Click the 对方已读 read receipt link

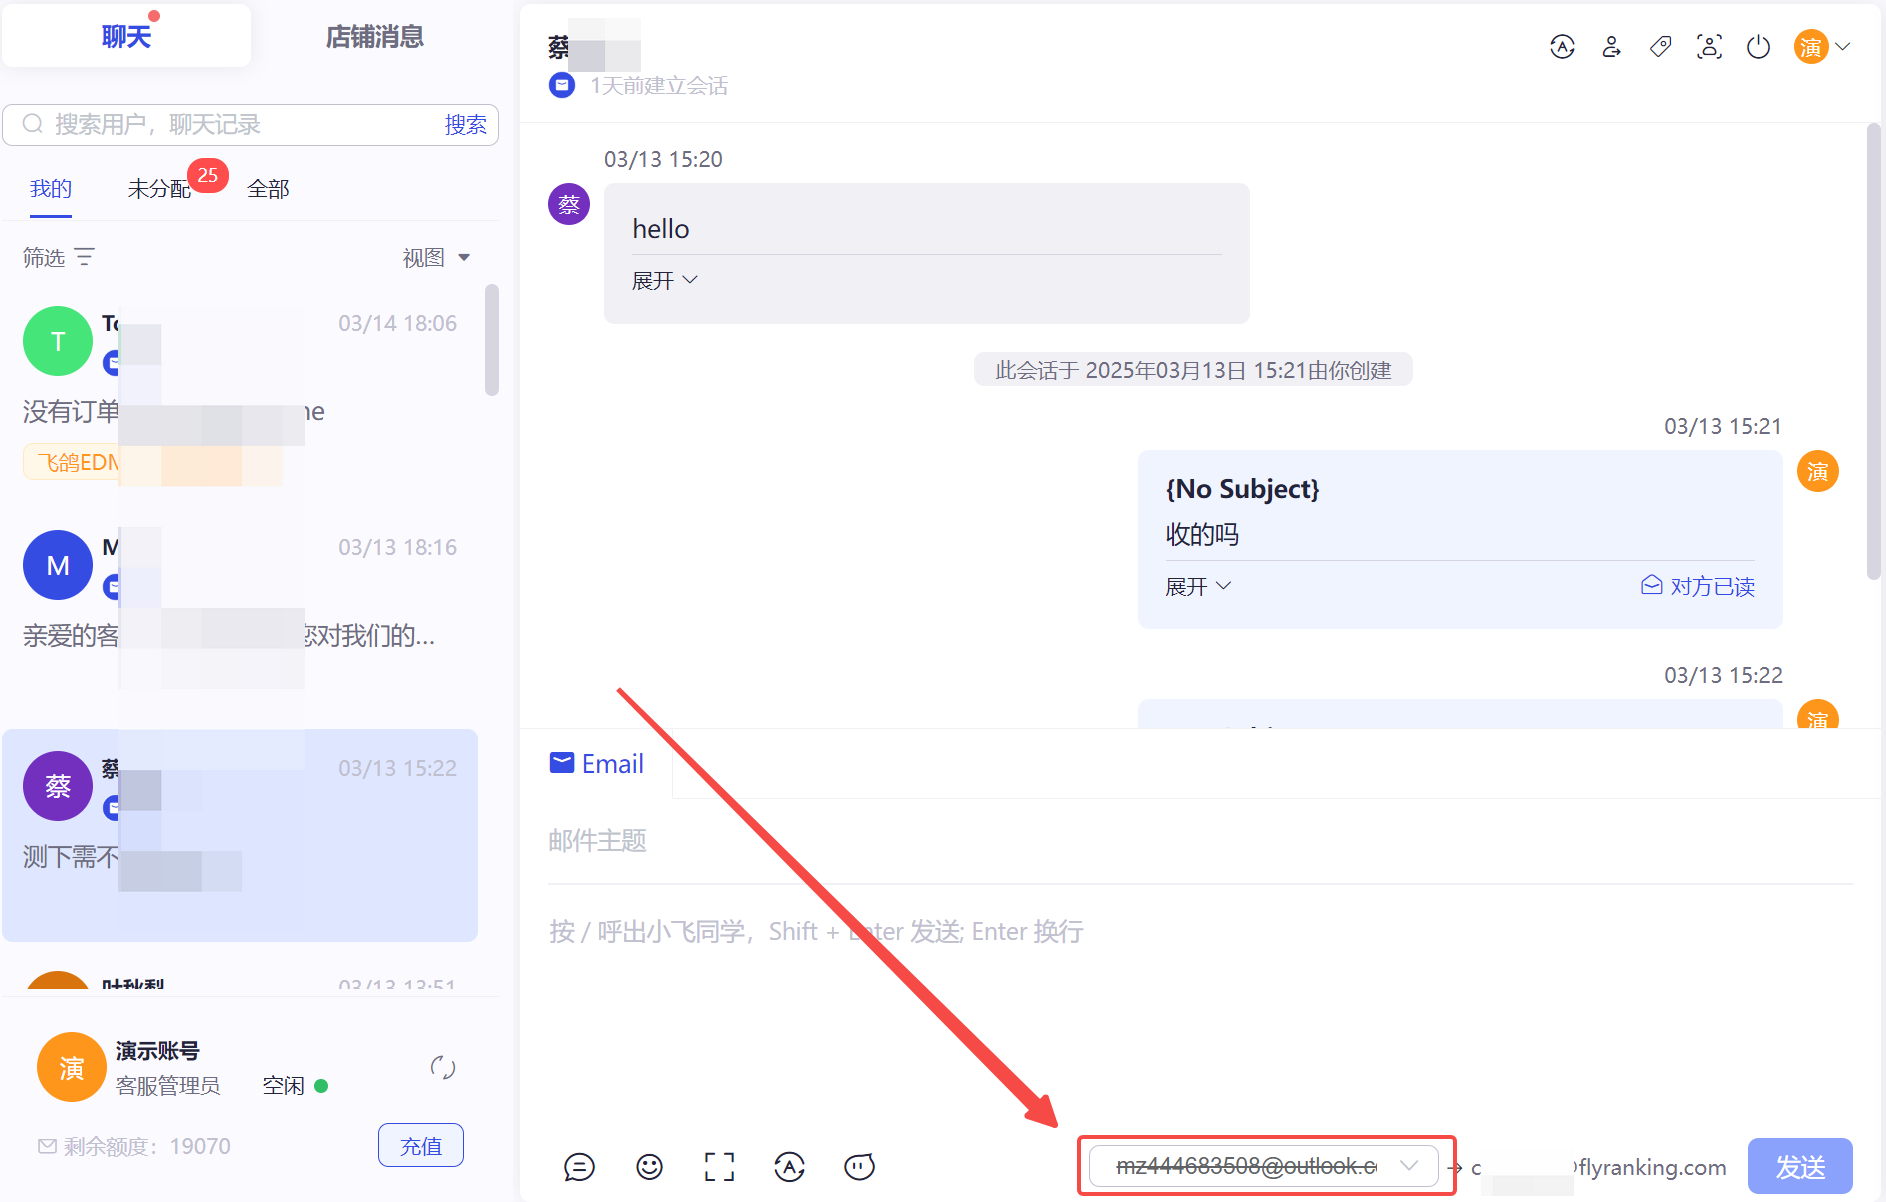pyautogui.click(x=1698, y=586)
